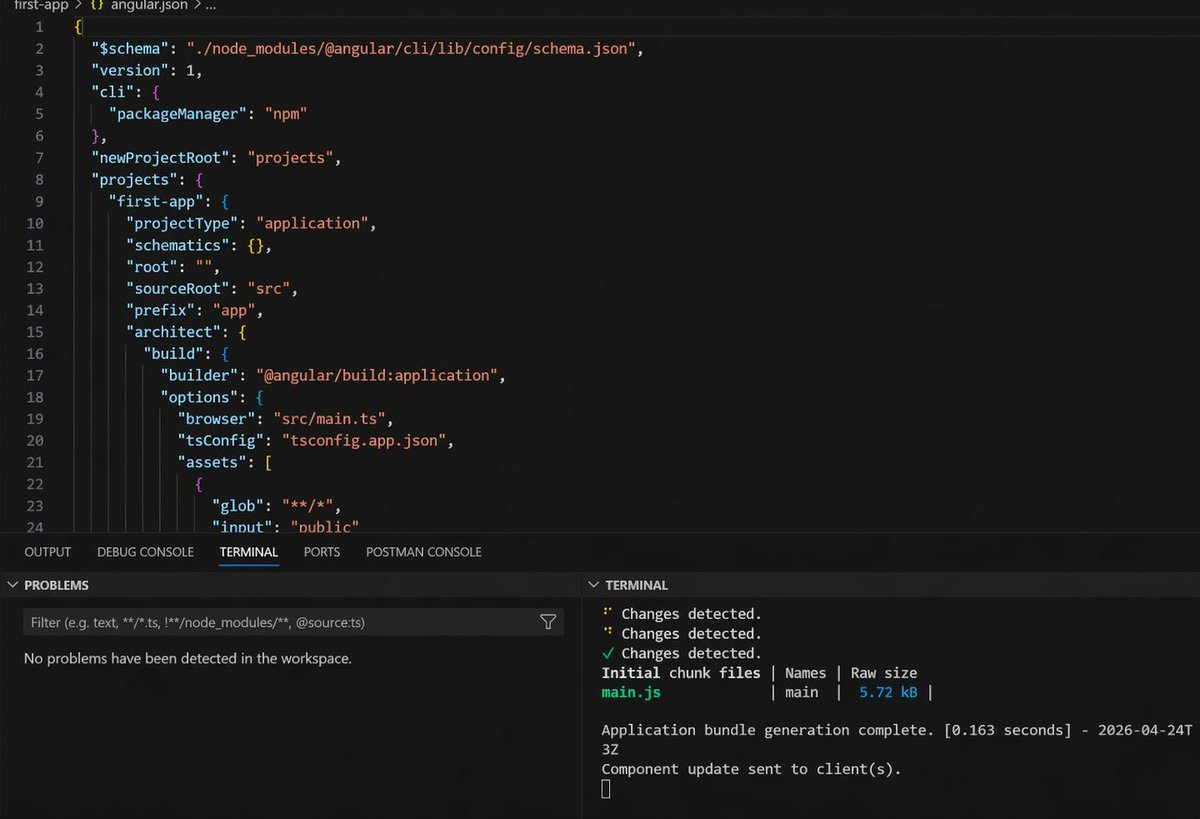Click the breadcrumb ellipsis after angular.json
Screen dimensions: 1200x819
click(x=210, y=5)
